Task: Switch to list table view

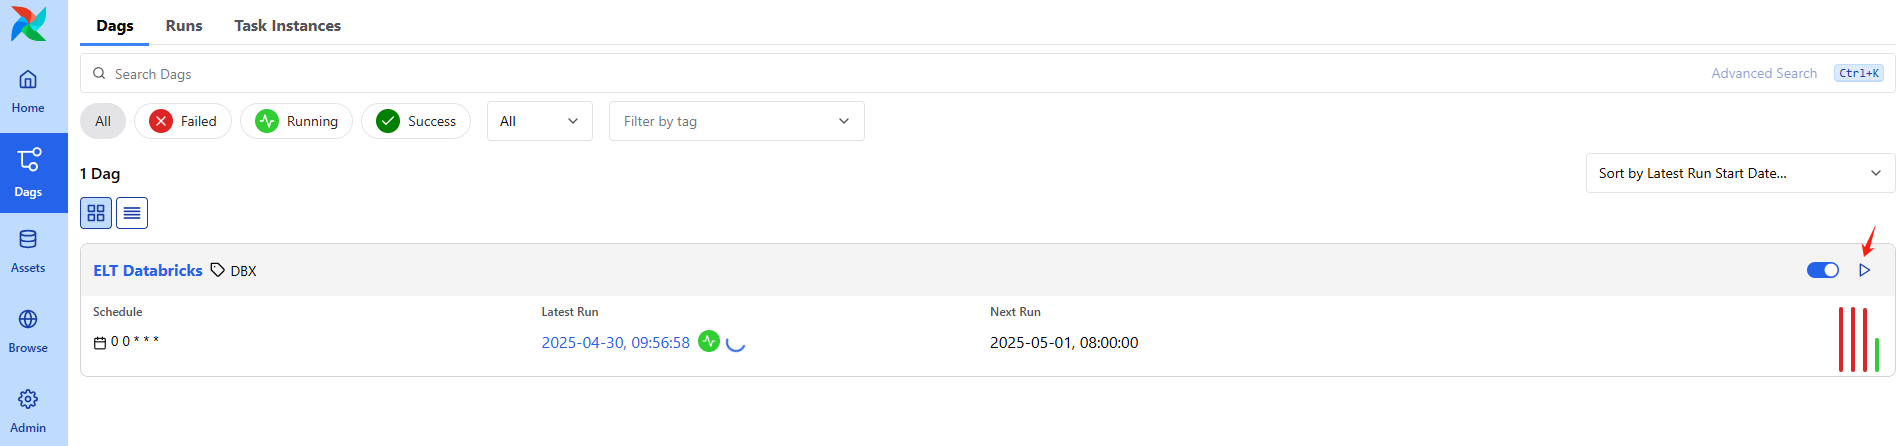Action: (132, 213)
